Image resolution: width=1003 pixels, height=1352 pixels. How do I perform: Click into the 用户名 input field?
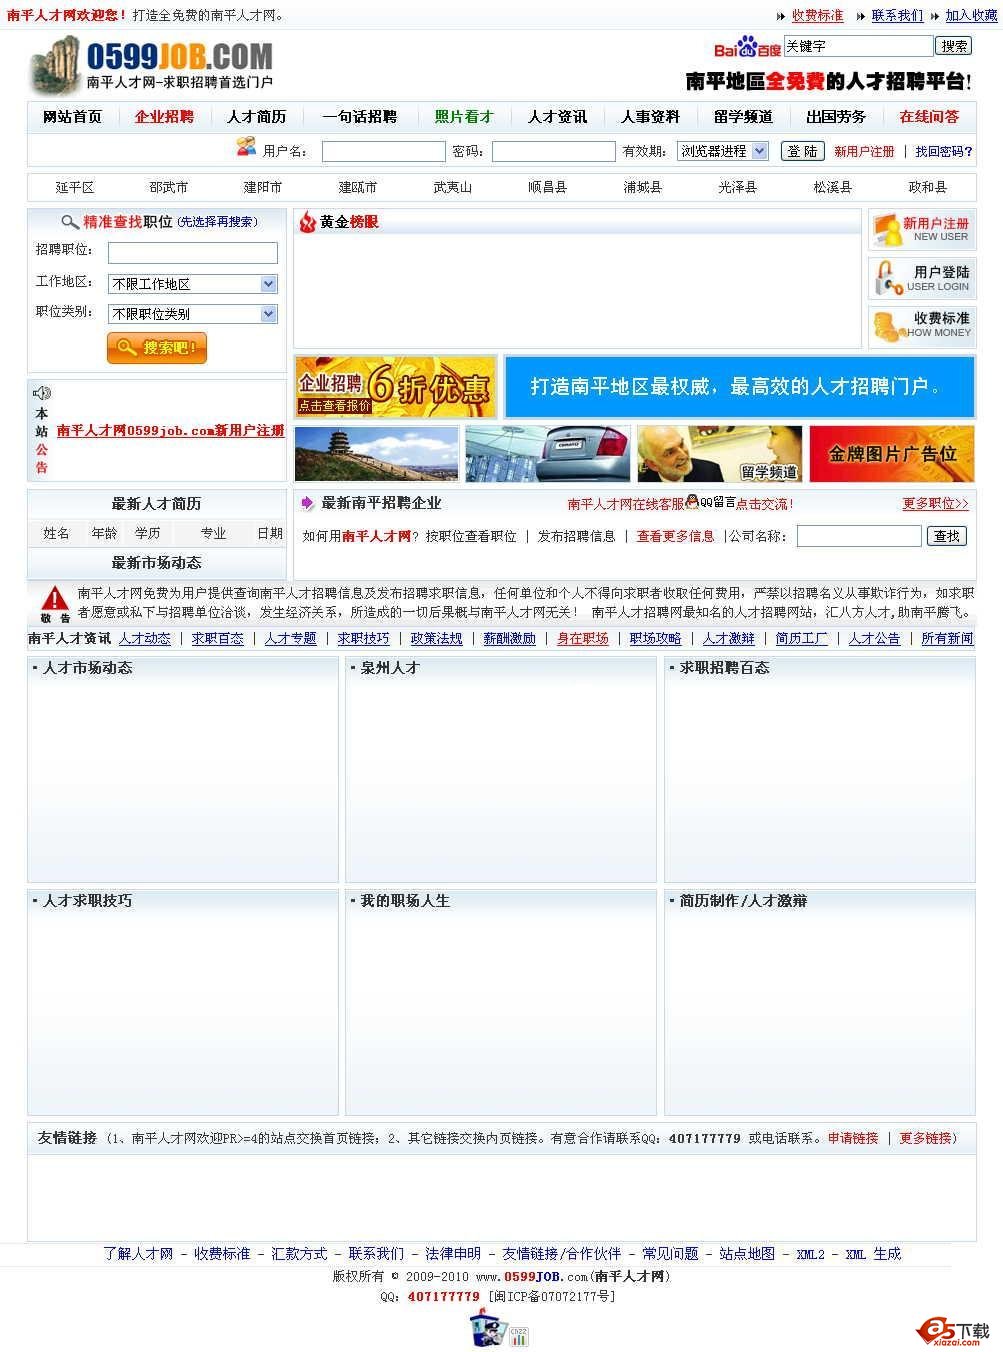point(383,151)
